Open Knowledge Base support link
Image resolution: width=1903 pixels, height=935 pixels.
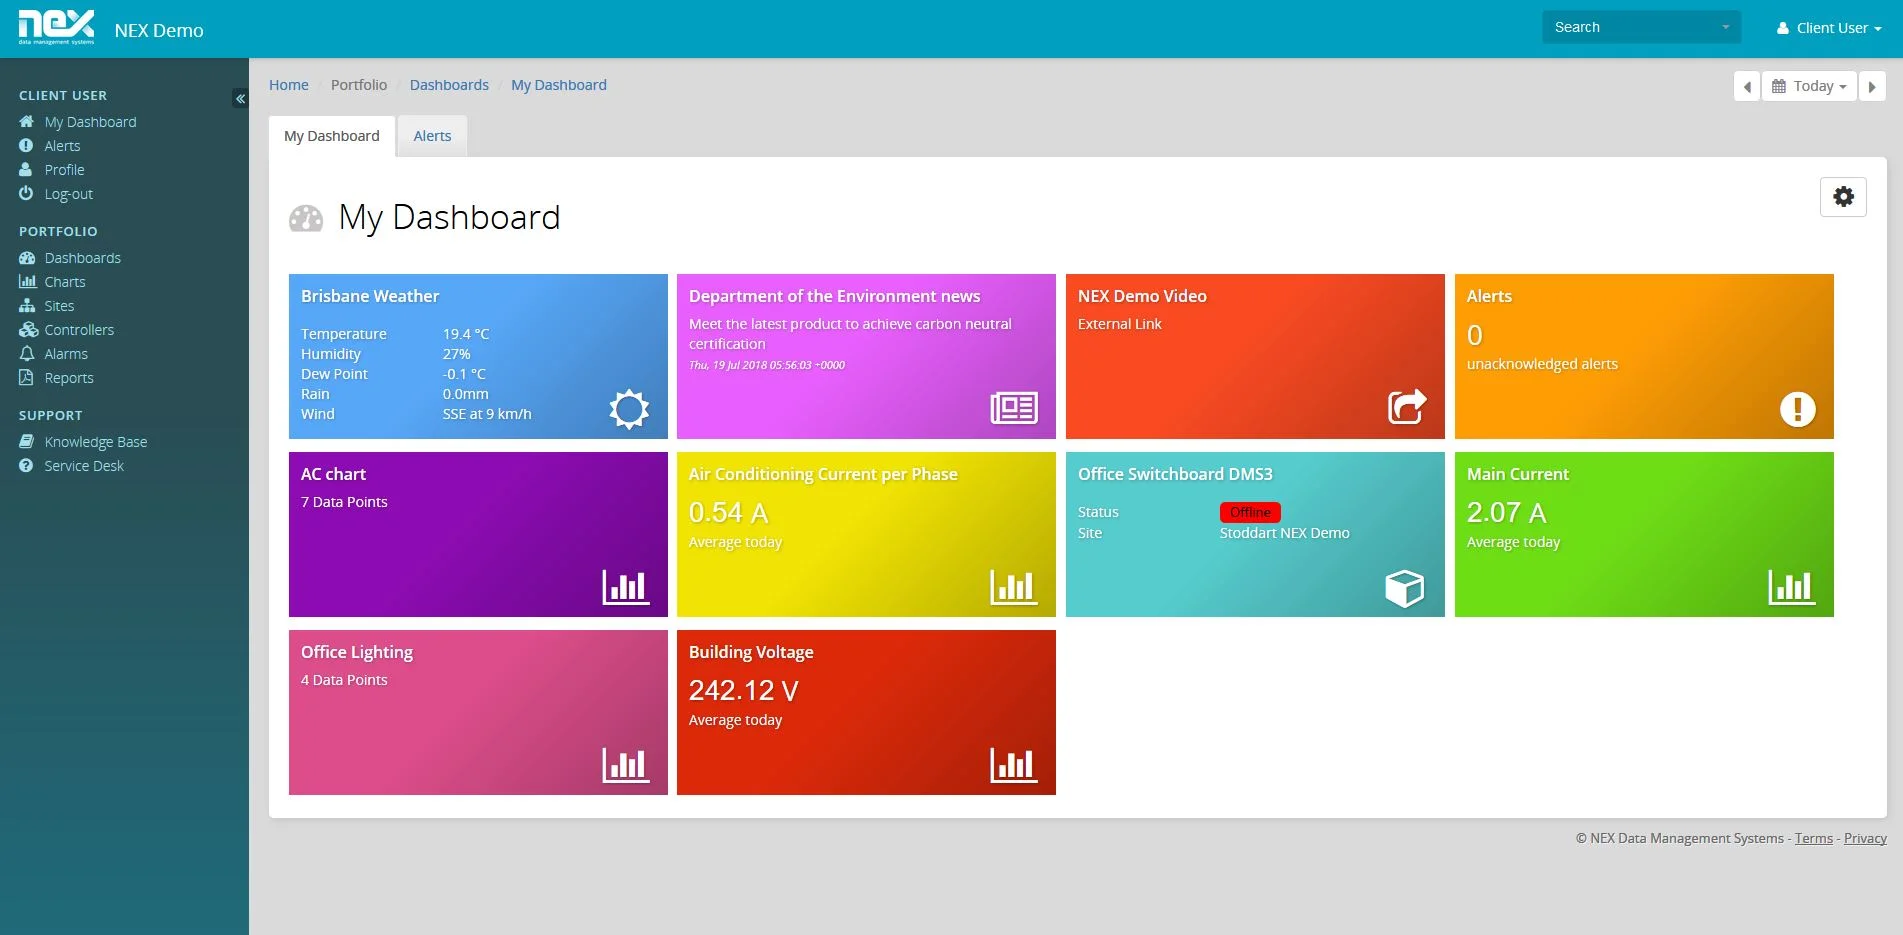(96, 441)
